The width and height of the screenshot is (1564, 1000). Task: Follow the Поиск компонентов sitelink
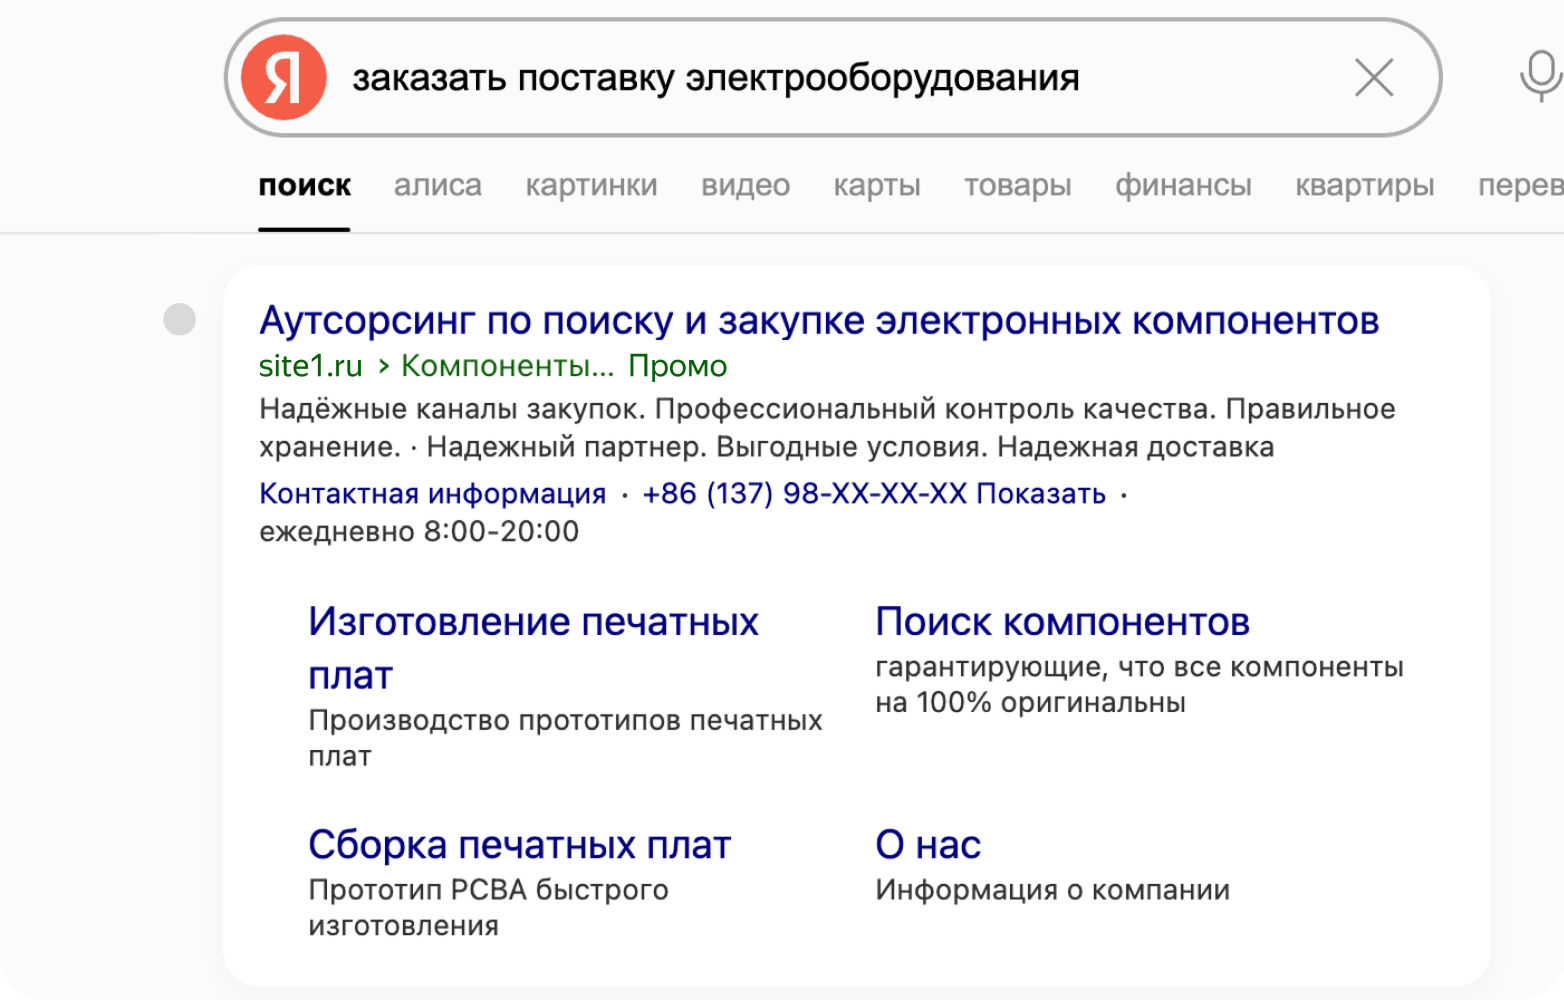(1062, 622)
